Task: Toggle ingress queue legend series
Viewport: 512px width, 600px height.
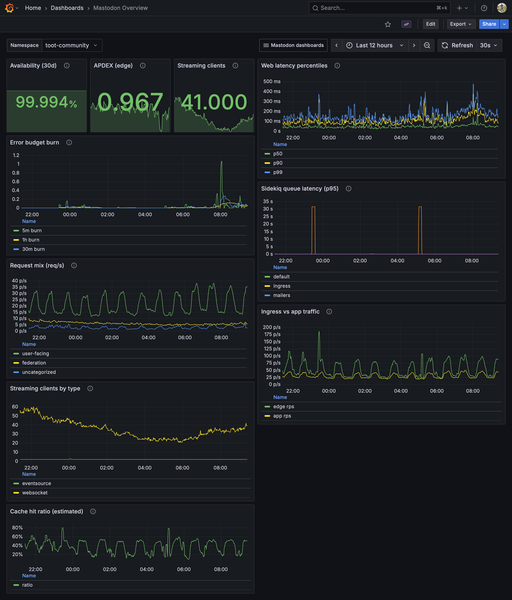Action: coord(282,286)
